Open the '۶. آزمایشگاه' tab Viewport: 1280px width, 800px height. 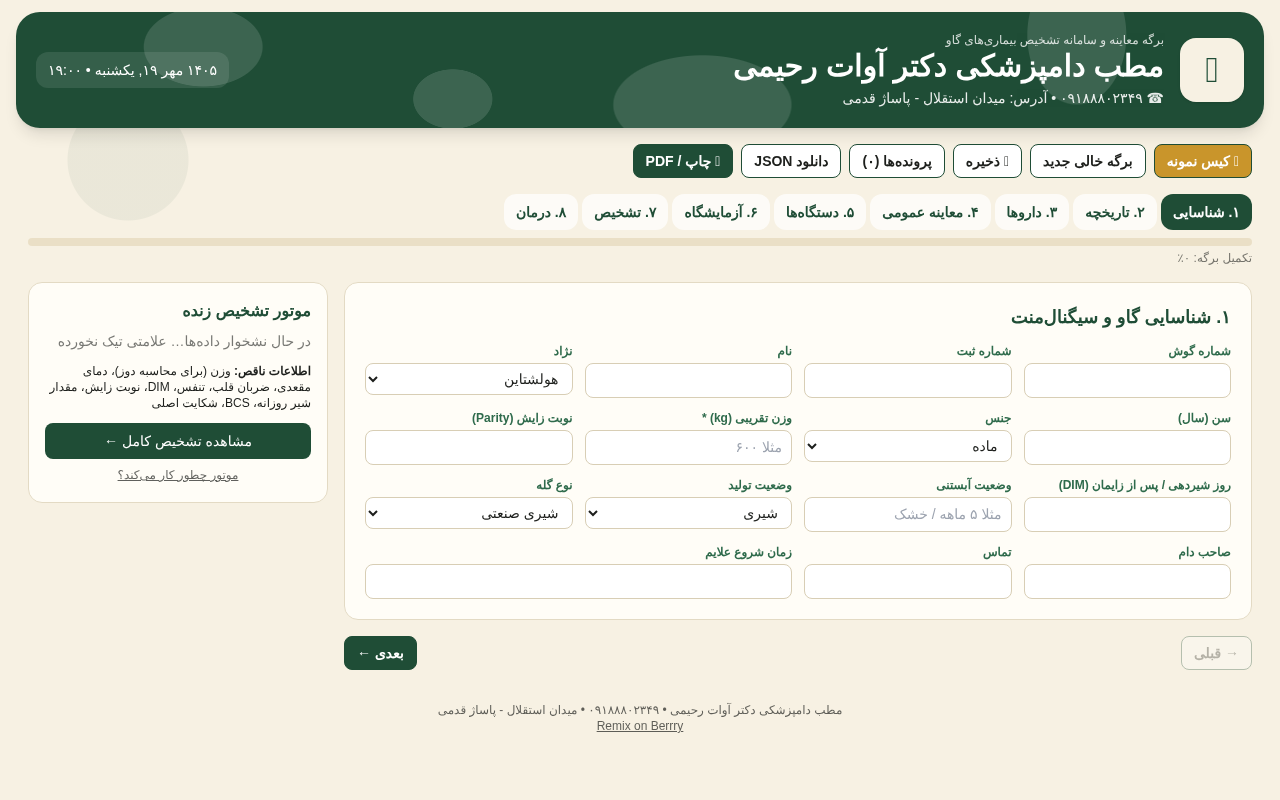(x=721, y=212)
